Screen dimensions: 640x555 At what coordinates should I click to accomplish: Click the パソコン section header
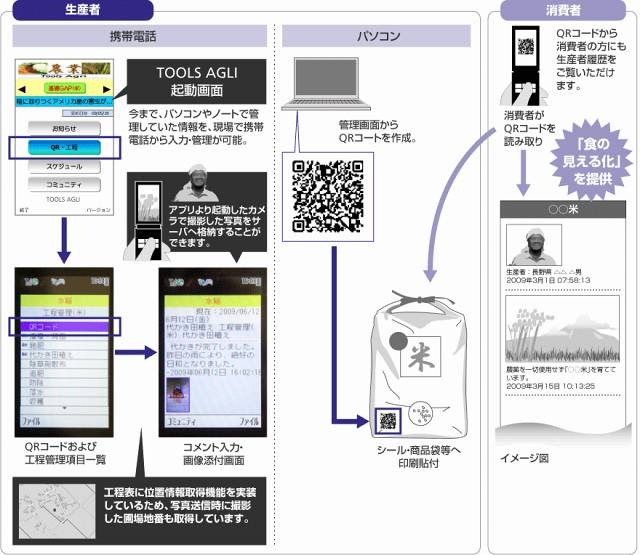point(376,36)
